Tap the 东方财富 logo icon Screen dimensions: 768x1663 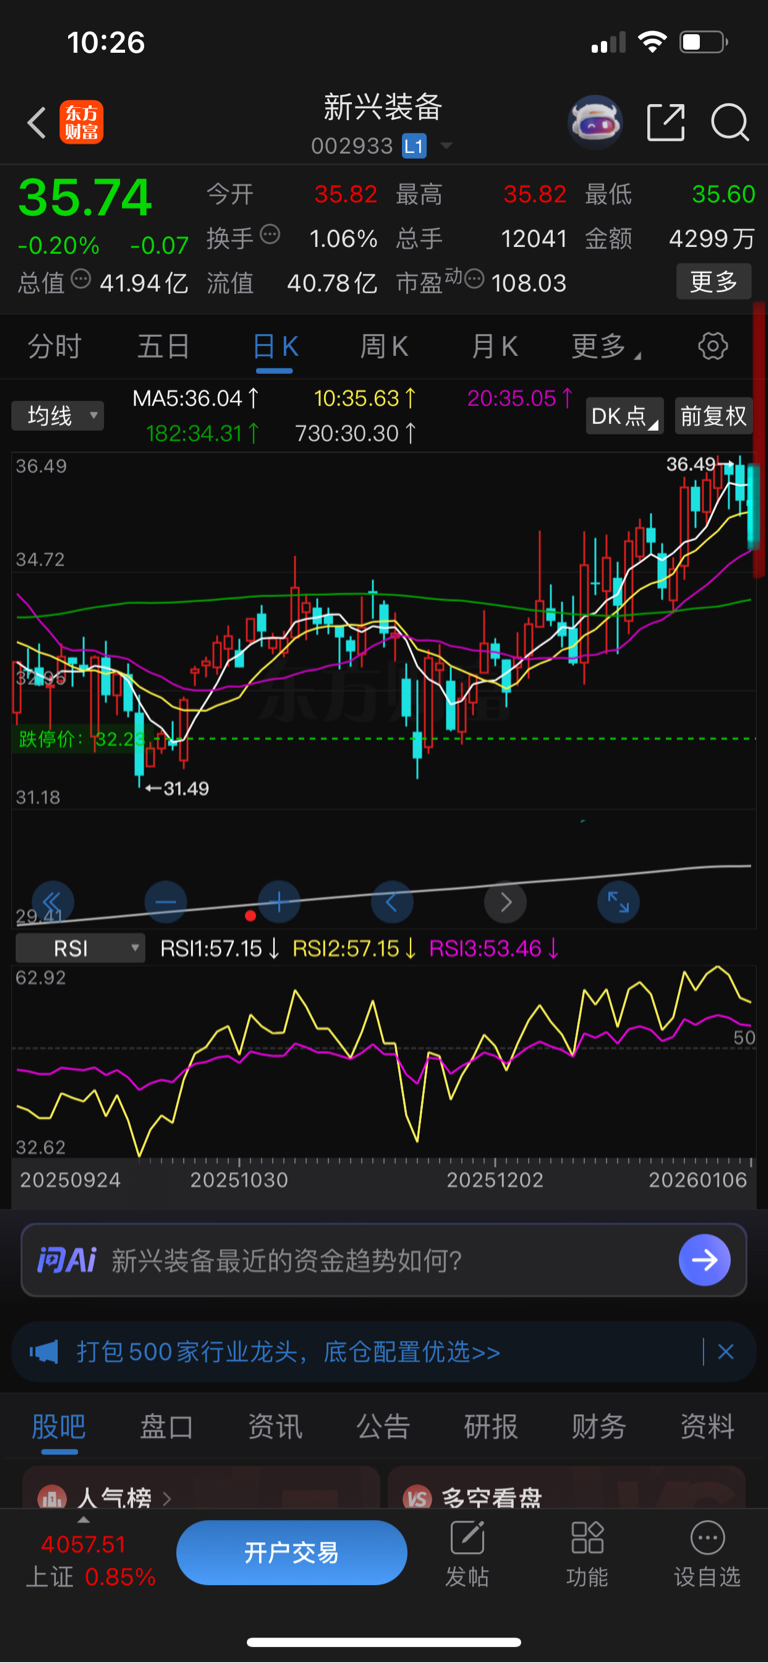pos(81,123)
